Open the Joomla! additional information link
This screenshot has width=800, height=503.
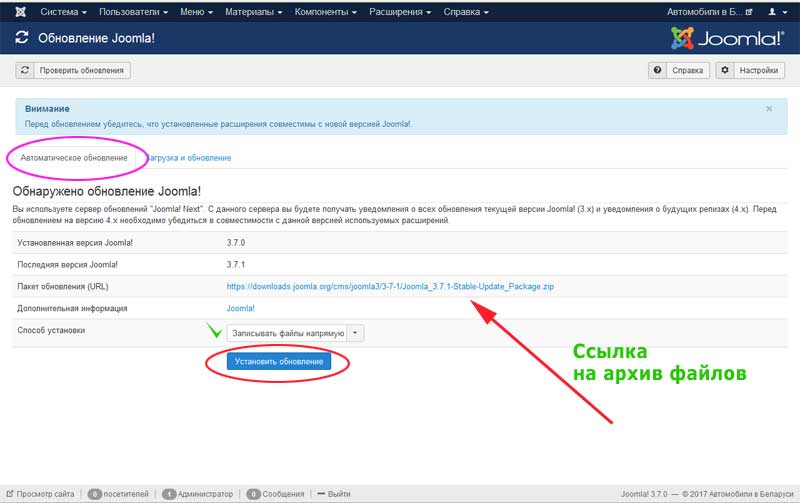point(240,309)
